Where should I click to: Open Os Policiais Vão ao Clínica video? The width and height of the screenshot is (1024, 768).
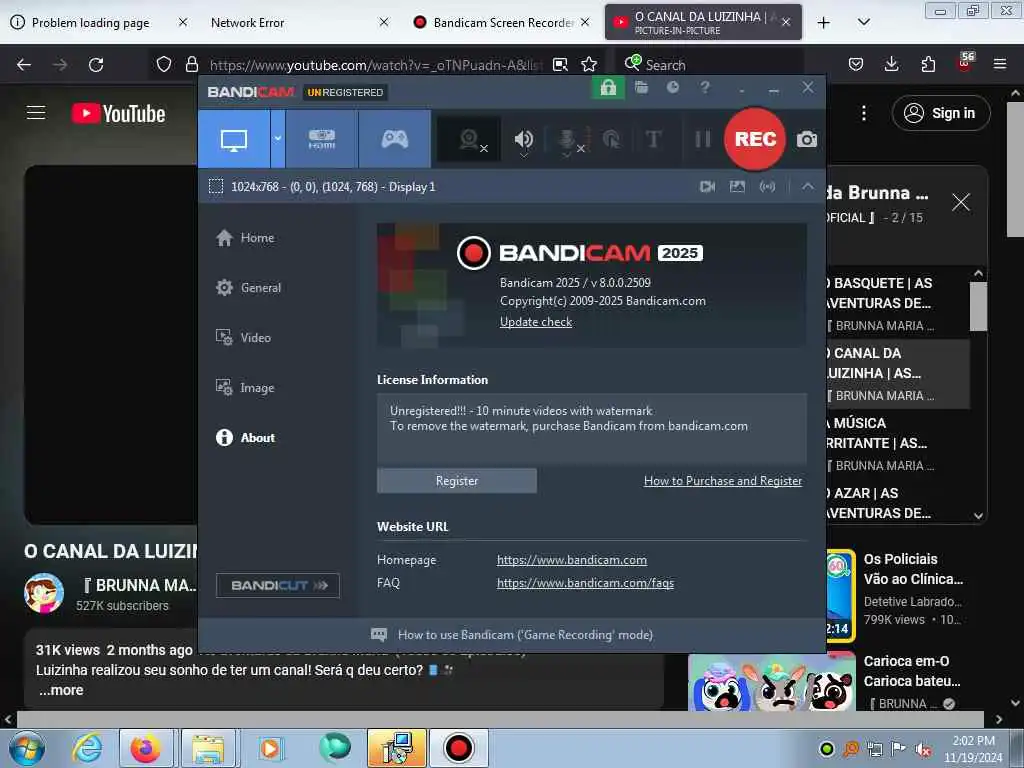pyautogui.click(x=913, y=569)
